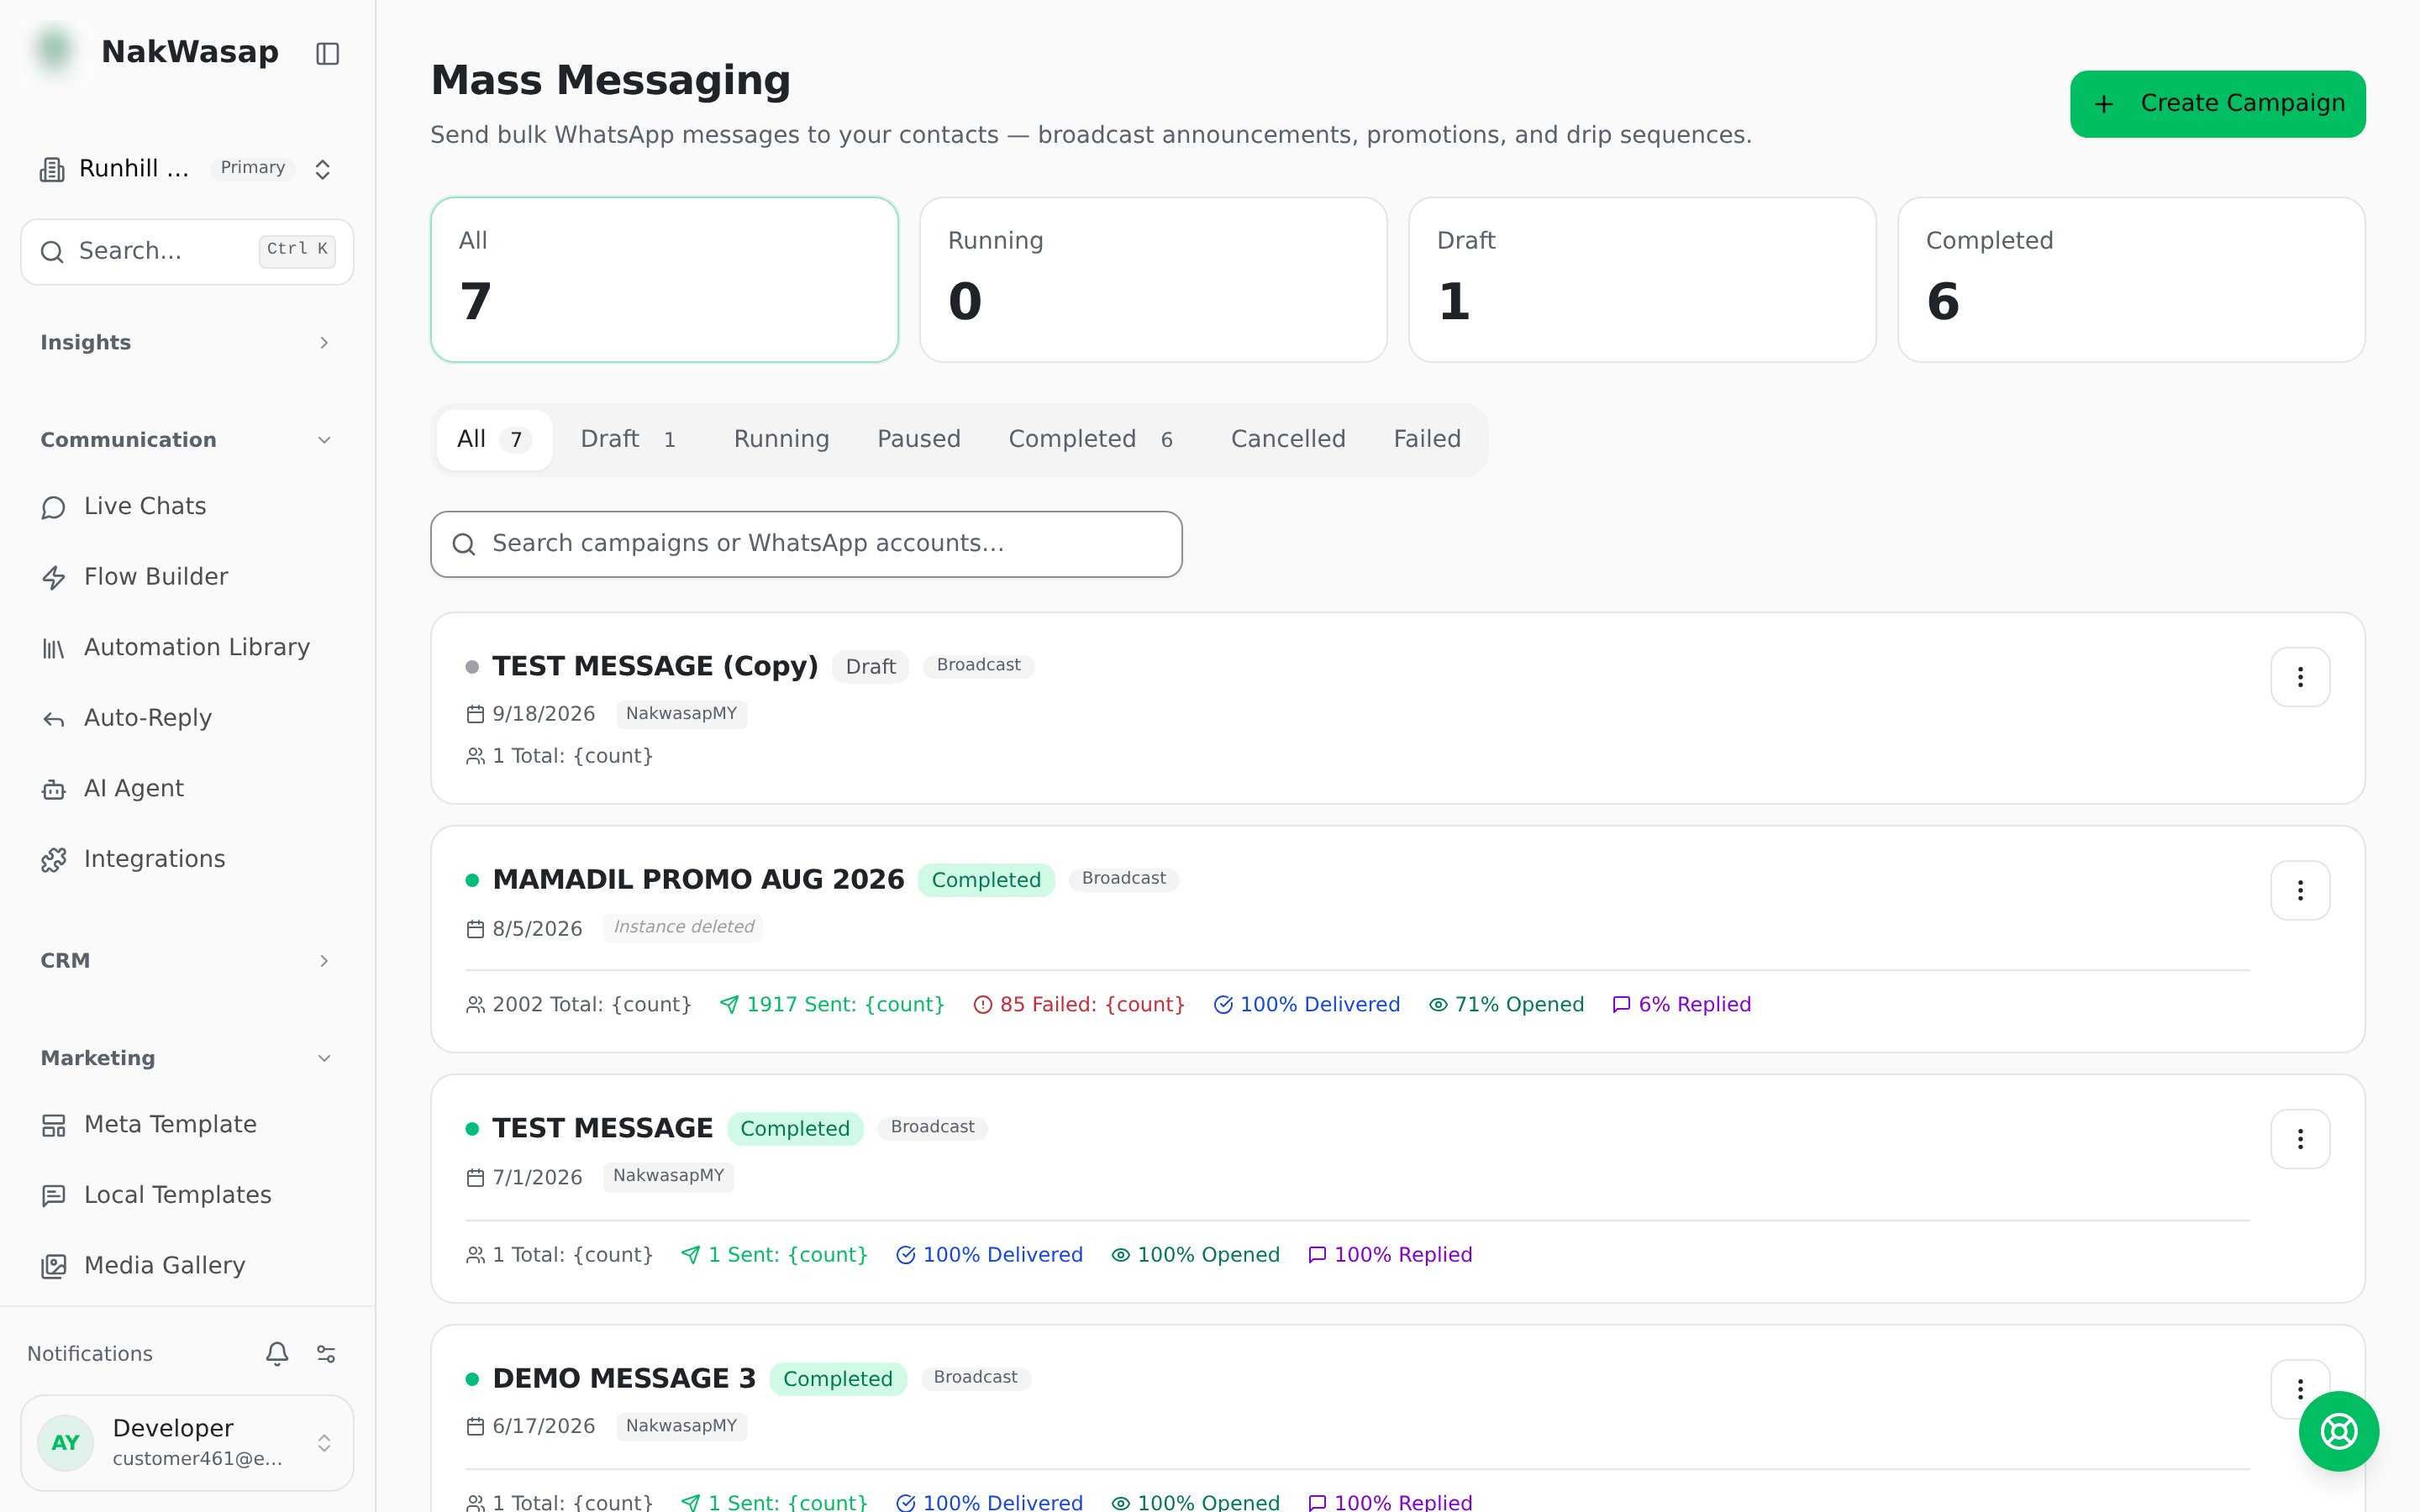
Task: Click the AI Agent robot icon
Action: [x=54, y=789]
